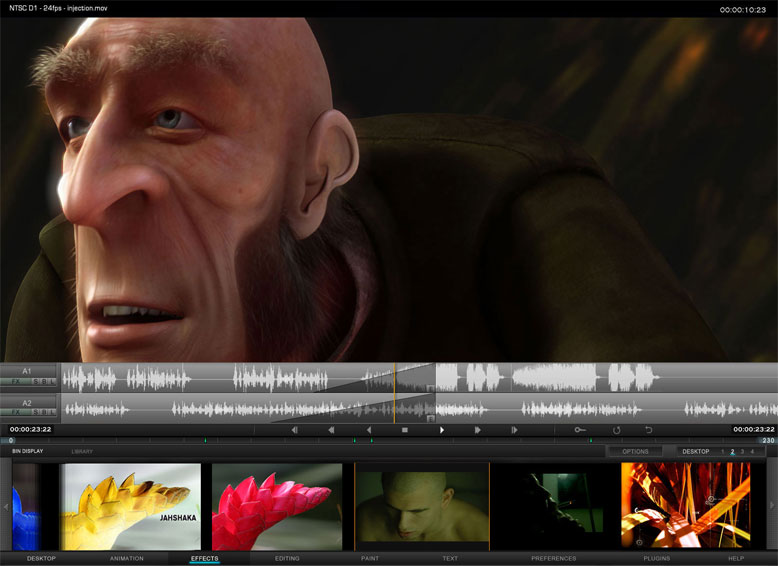Select the dark green room clip thumbnail
Image resolution: width=778 pixels, height=566 pixels.
pyautogui.click(x=554, y=504)
